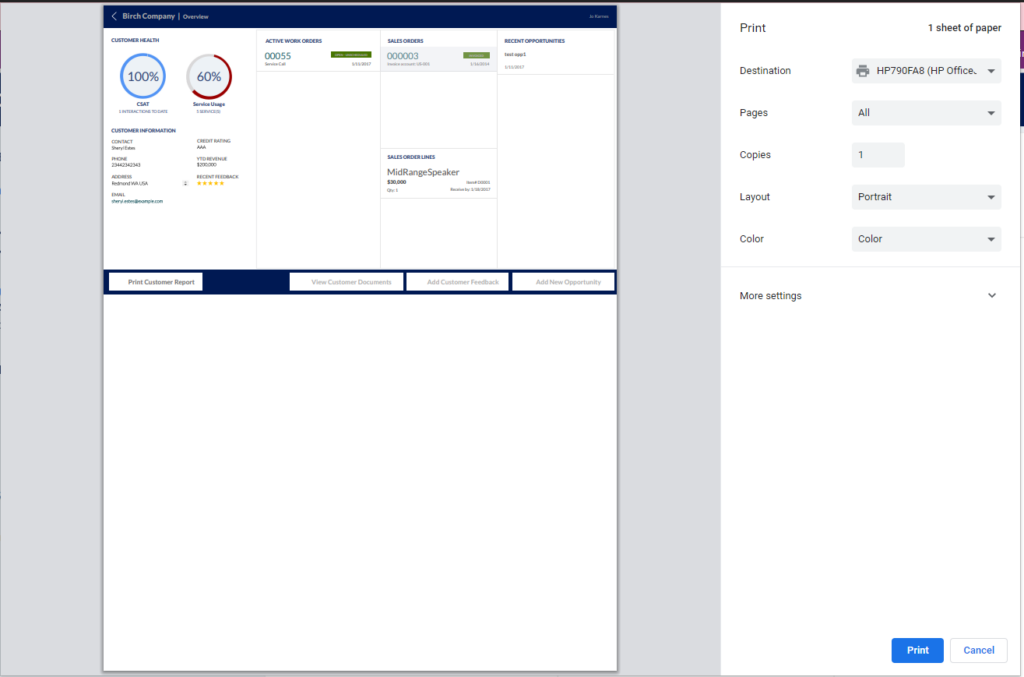Open the Destination printer dropdown
This screenshot has width=1024, height=677.
click(x=925, y=70)
